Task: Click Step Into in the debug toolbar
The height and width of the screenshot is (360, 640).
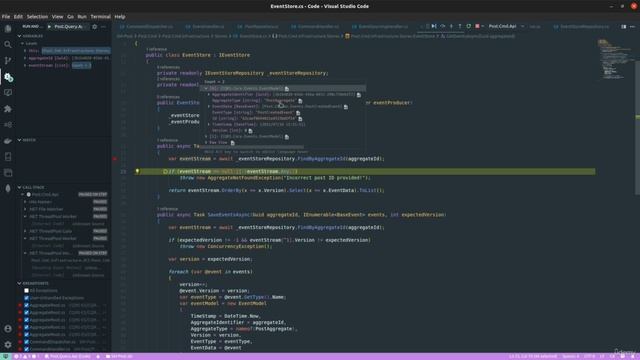Action: tap(451, 26)
